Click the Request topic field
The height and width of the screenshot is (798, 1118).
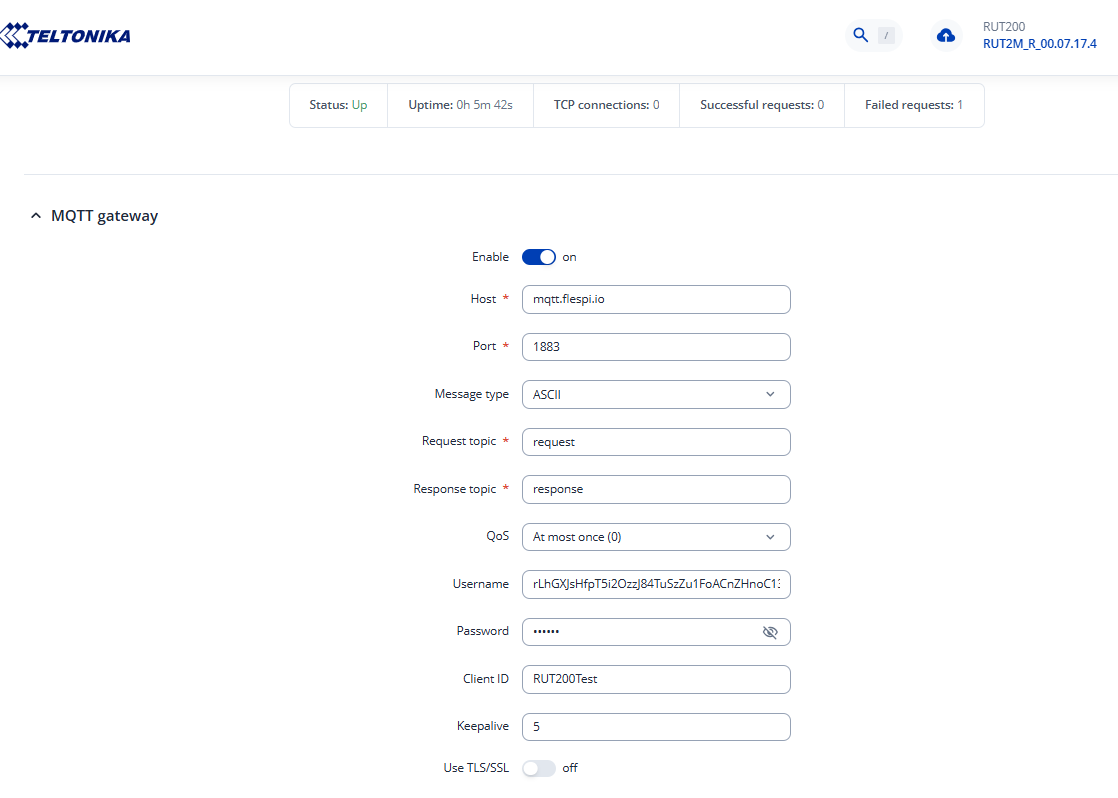[656, 442]
